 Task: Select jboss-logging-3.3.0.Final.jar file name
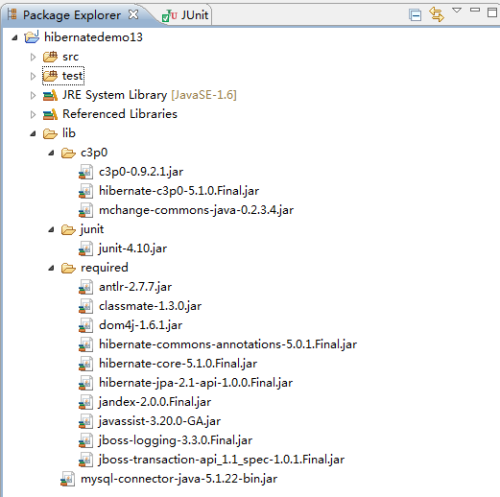coord(176,441)
